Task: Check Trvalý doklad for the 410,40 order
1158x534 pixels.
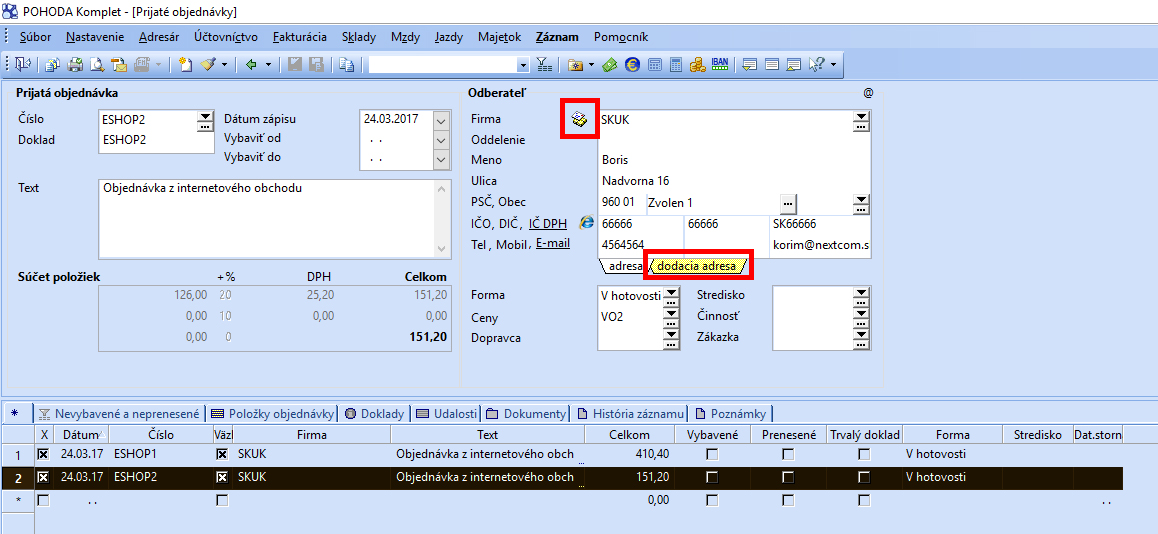Action: tap(863, 455)
